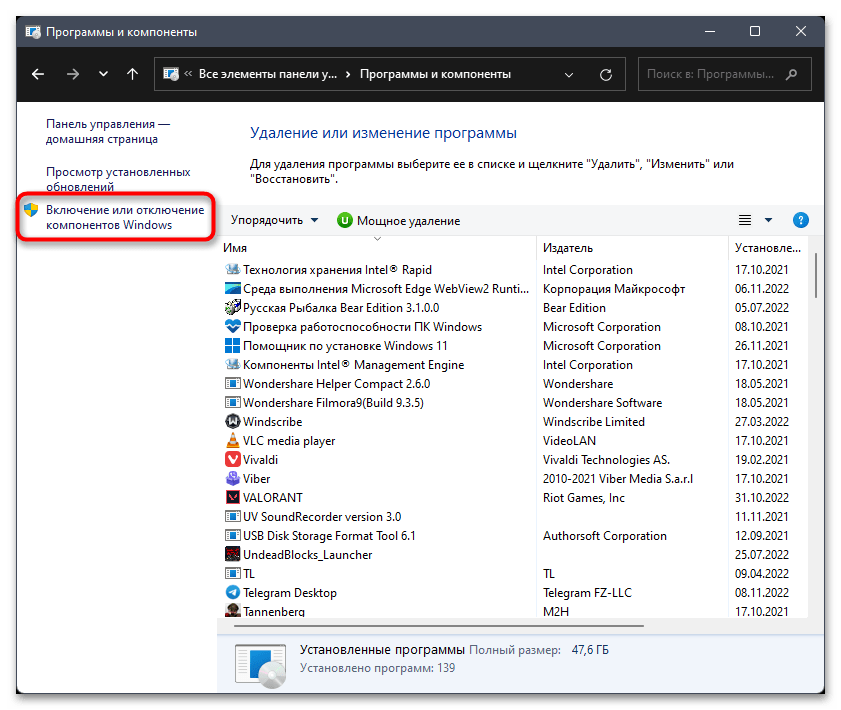Click install date 05.07.2022
Viewport: 841px width, 710px height.
point(762,308)
